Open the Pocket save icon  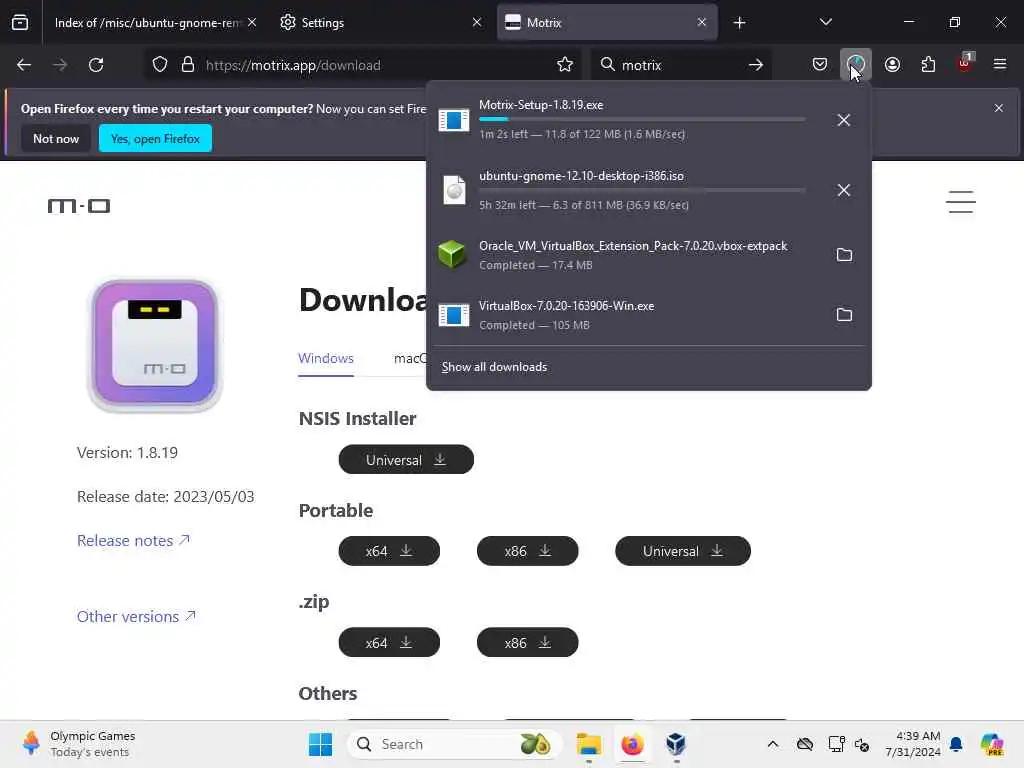point(820,65)
